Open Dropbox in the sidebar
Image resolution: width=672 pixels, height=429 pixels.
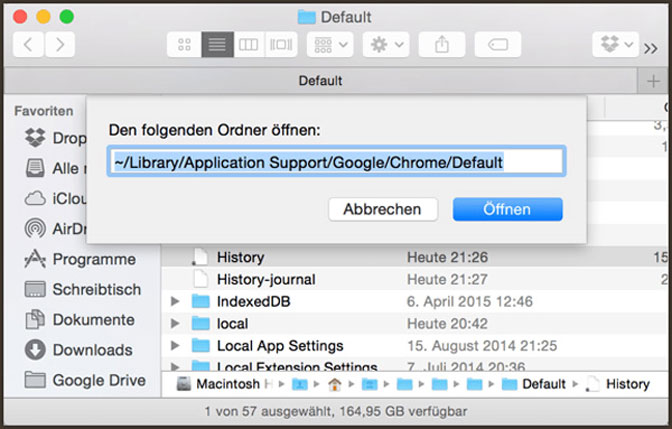click(55, 138)
